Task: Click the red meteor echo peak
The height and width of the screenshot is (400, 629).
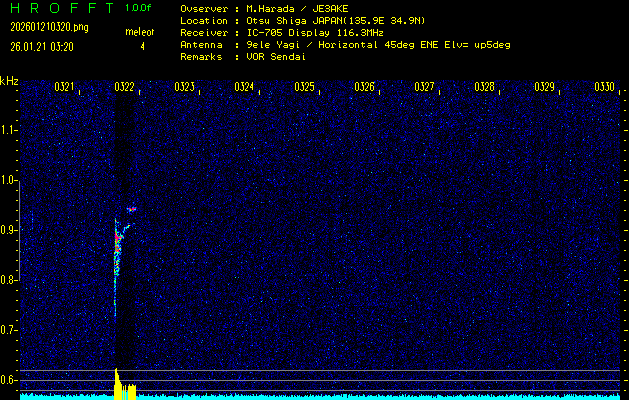Action: click(131, 209)
